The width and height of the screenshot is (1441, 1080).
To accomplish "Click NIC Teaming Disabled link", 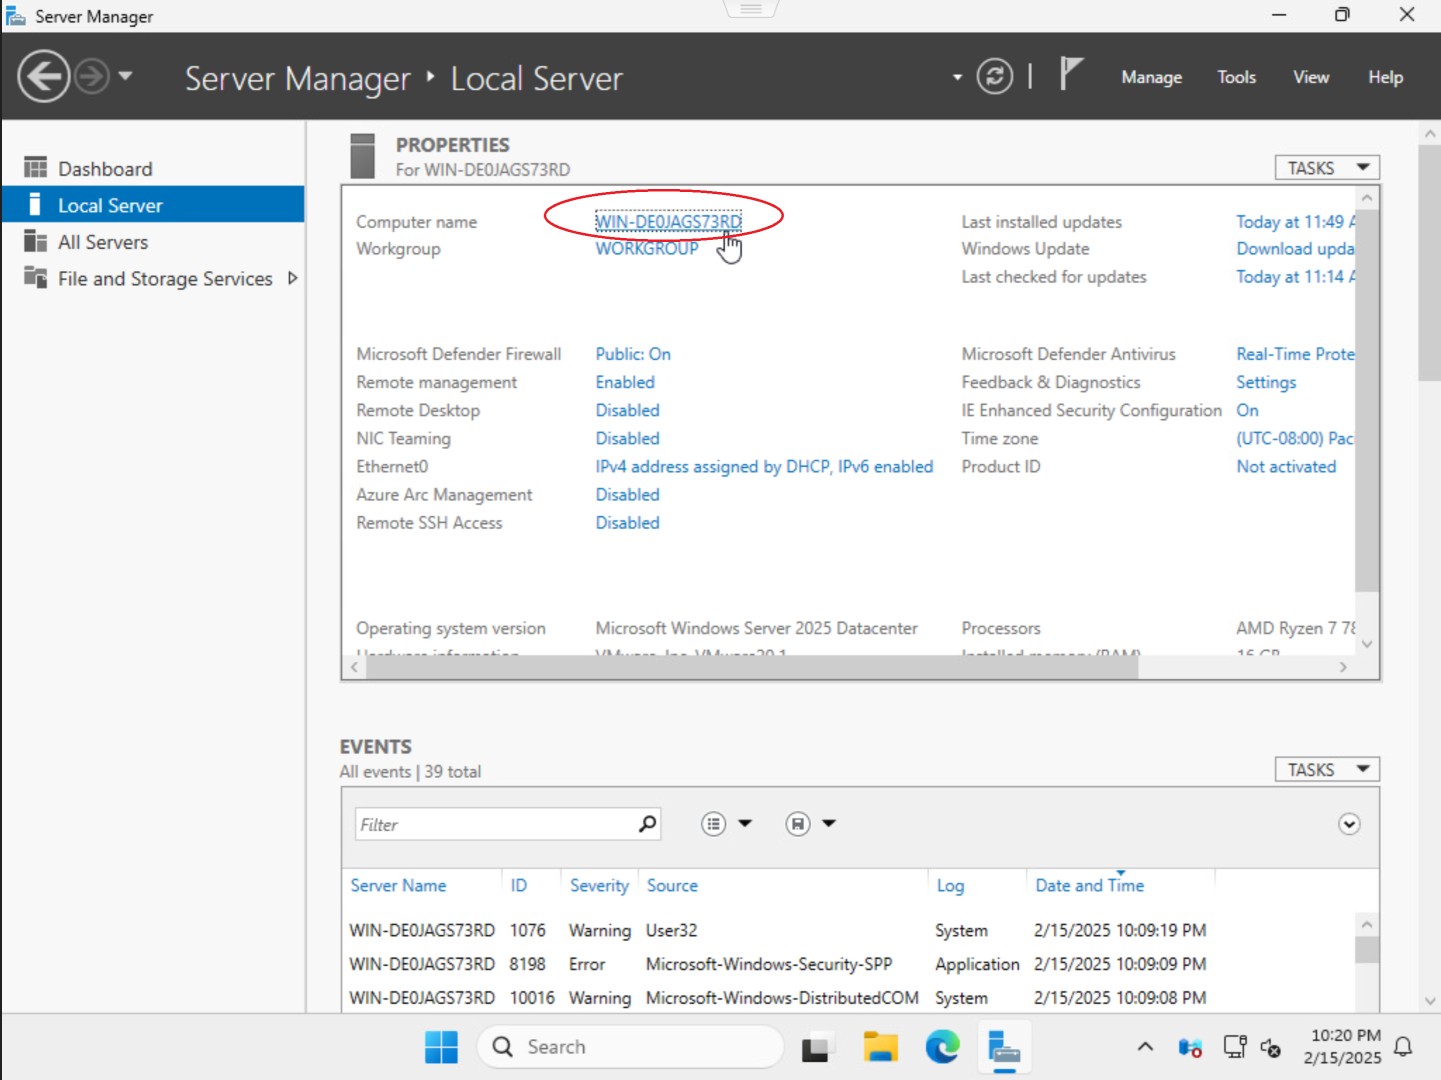I will coord(627,438).
